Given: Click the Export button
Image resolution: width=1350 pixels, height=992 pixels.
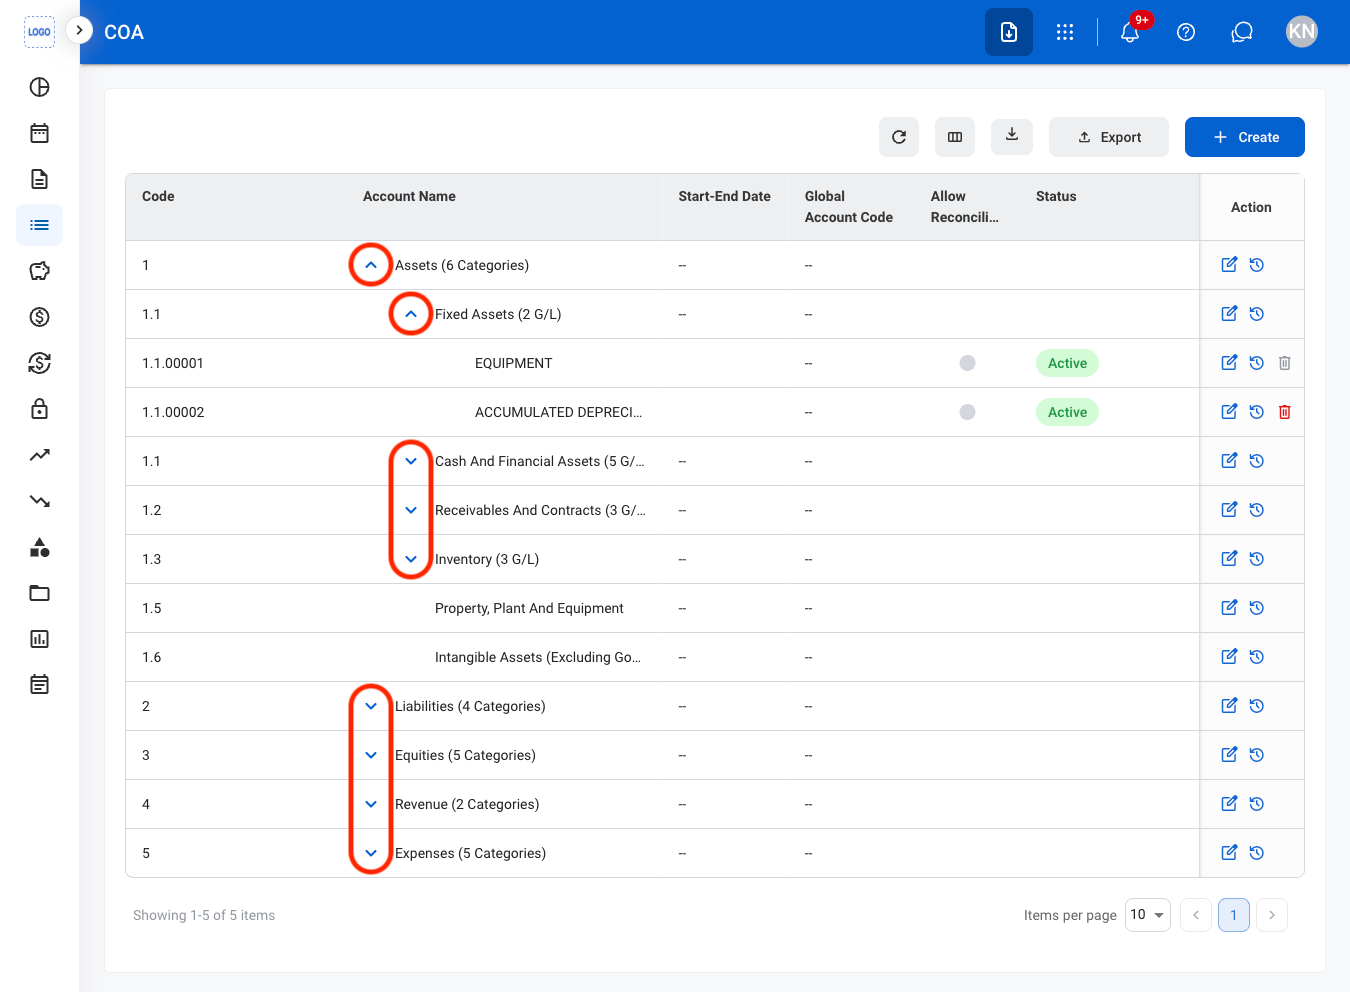Looking at the screenshot, I should point(1109,137).
